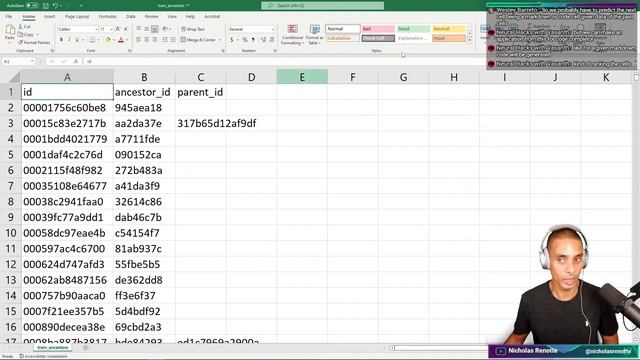
Task: Add a new sheet with plus icon
Action: click(85, 348)
